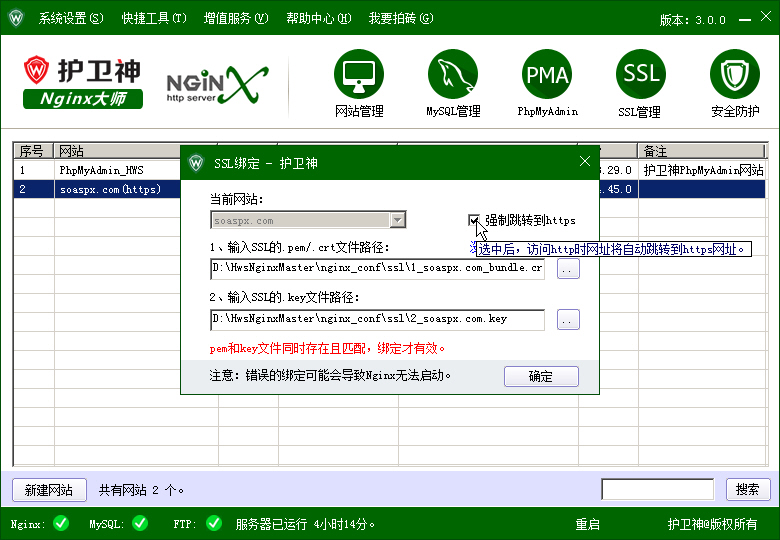Toggle the 强制跳转到https checkbox

pos(474,220)
